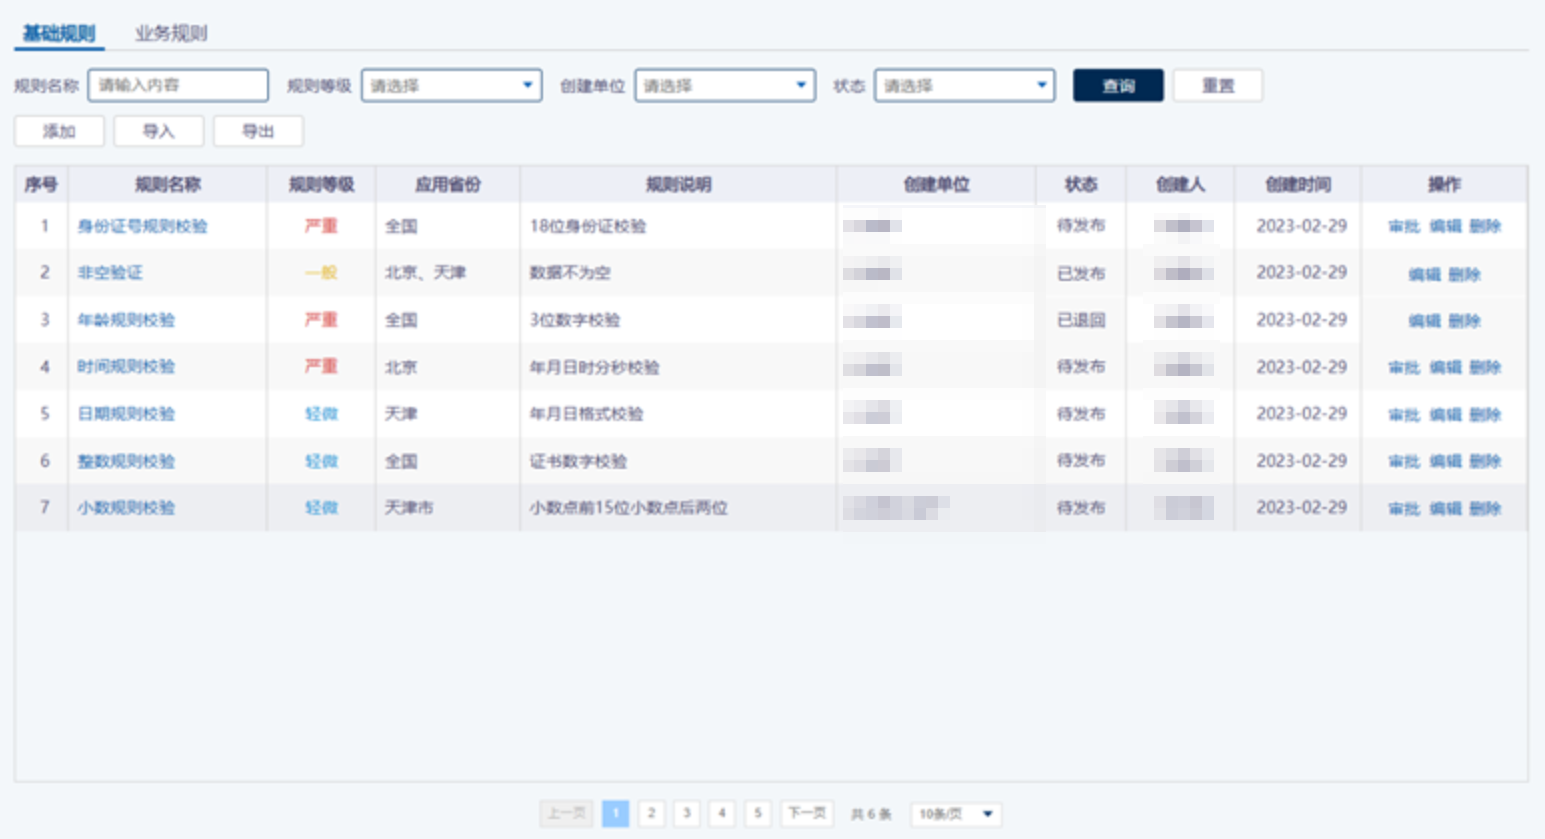Viewport: 1545px width, 839px height.
Task: Click 删除 for 日期规则校验 row
Action: (1485, 414)
